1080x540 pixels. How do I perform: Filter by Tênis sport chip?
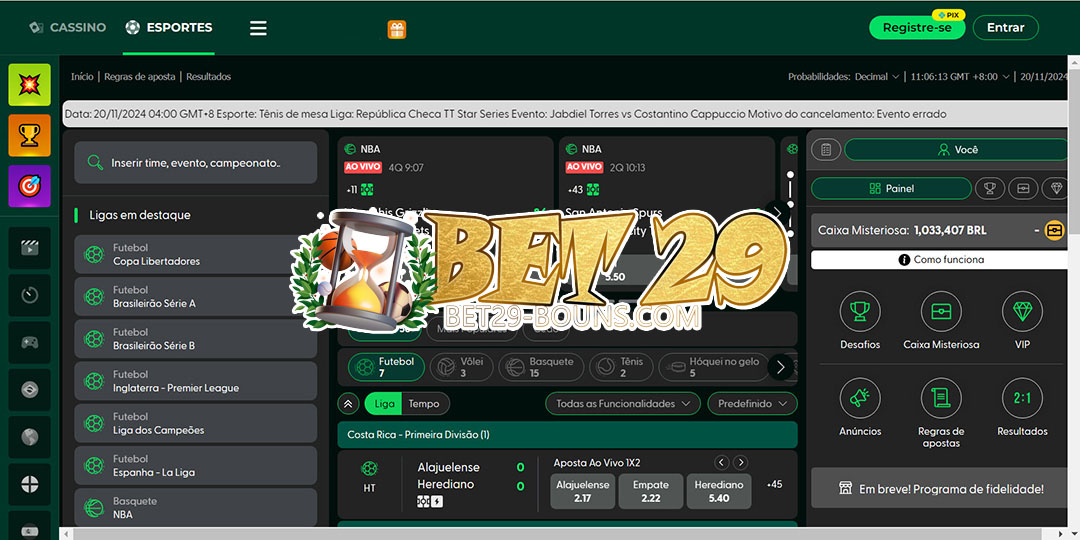click(x=621, y=367)
